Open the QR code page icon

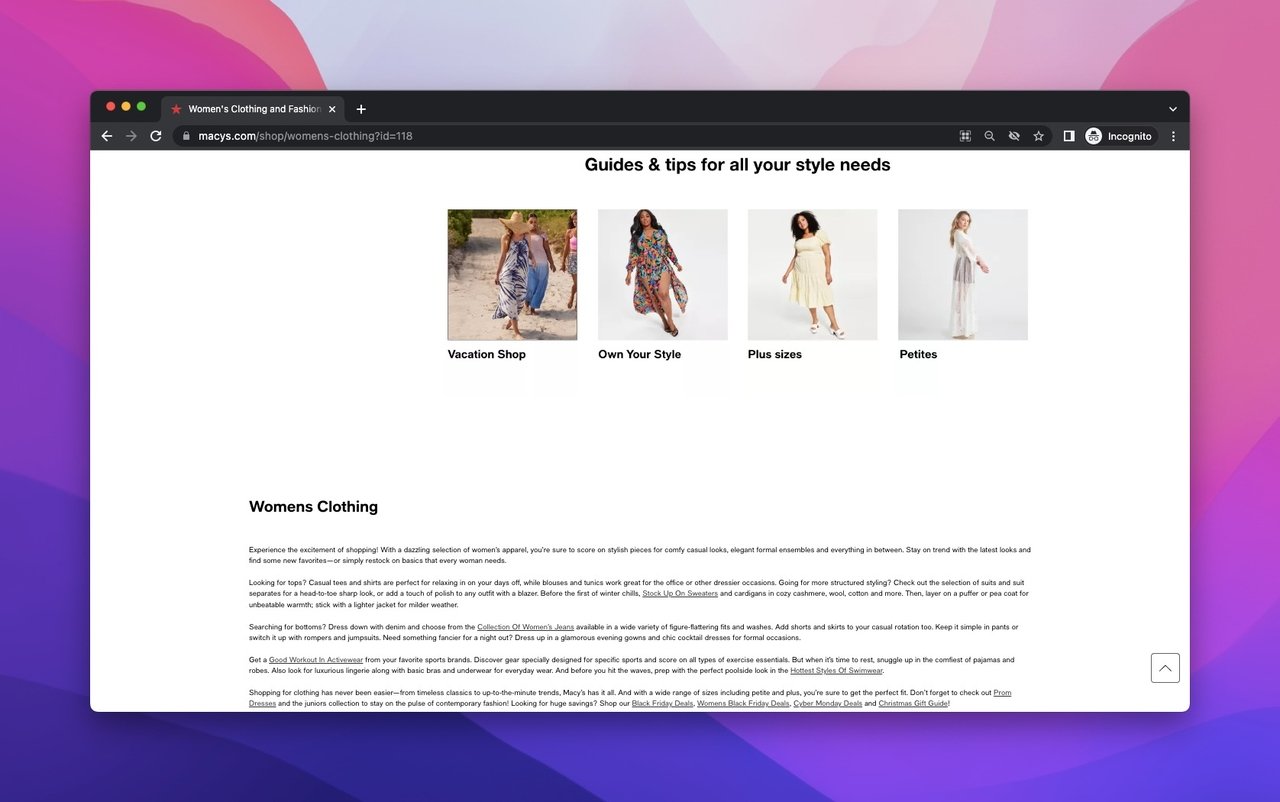coord(965,136)
